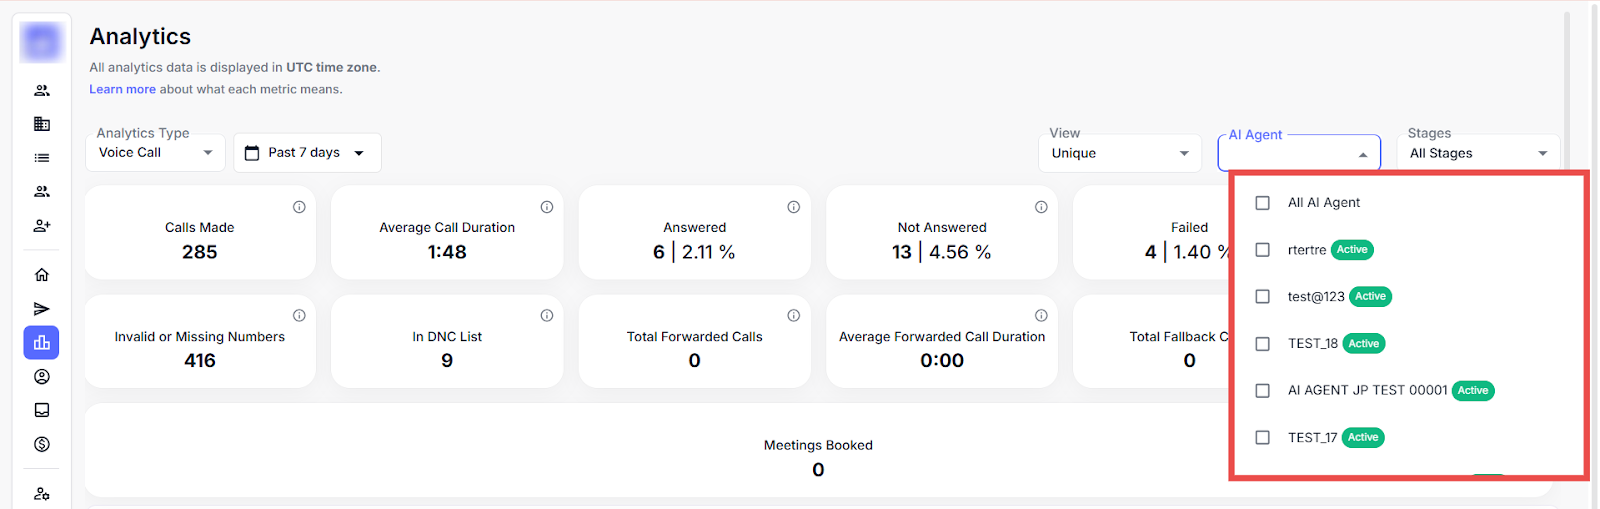Viewport: 1600px width, 509px height.
Task: Open the inbox tray icon
Action: click(x=42, y=410)
